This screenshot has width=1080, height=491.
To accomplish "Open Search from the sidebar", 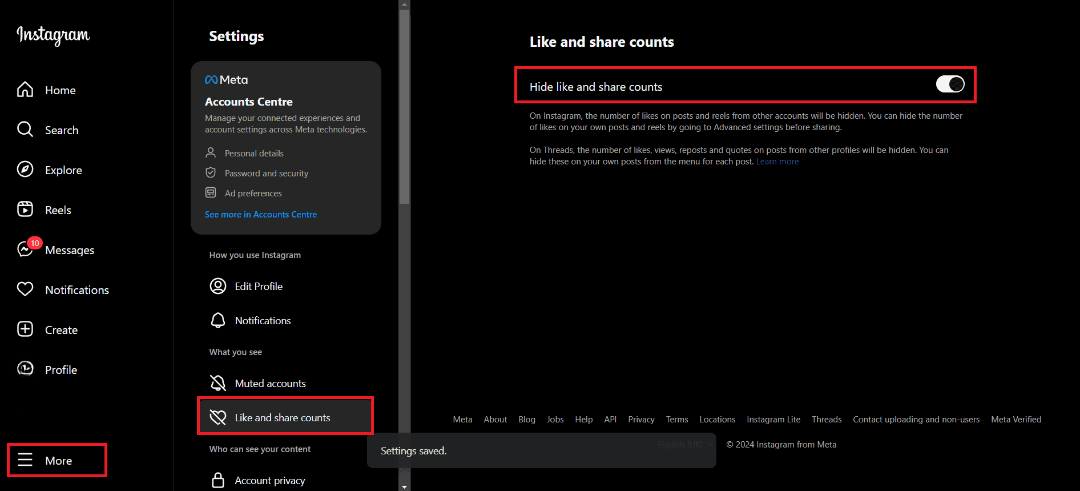I will point(61,130).
